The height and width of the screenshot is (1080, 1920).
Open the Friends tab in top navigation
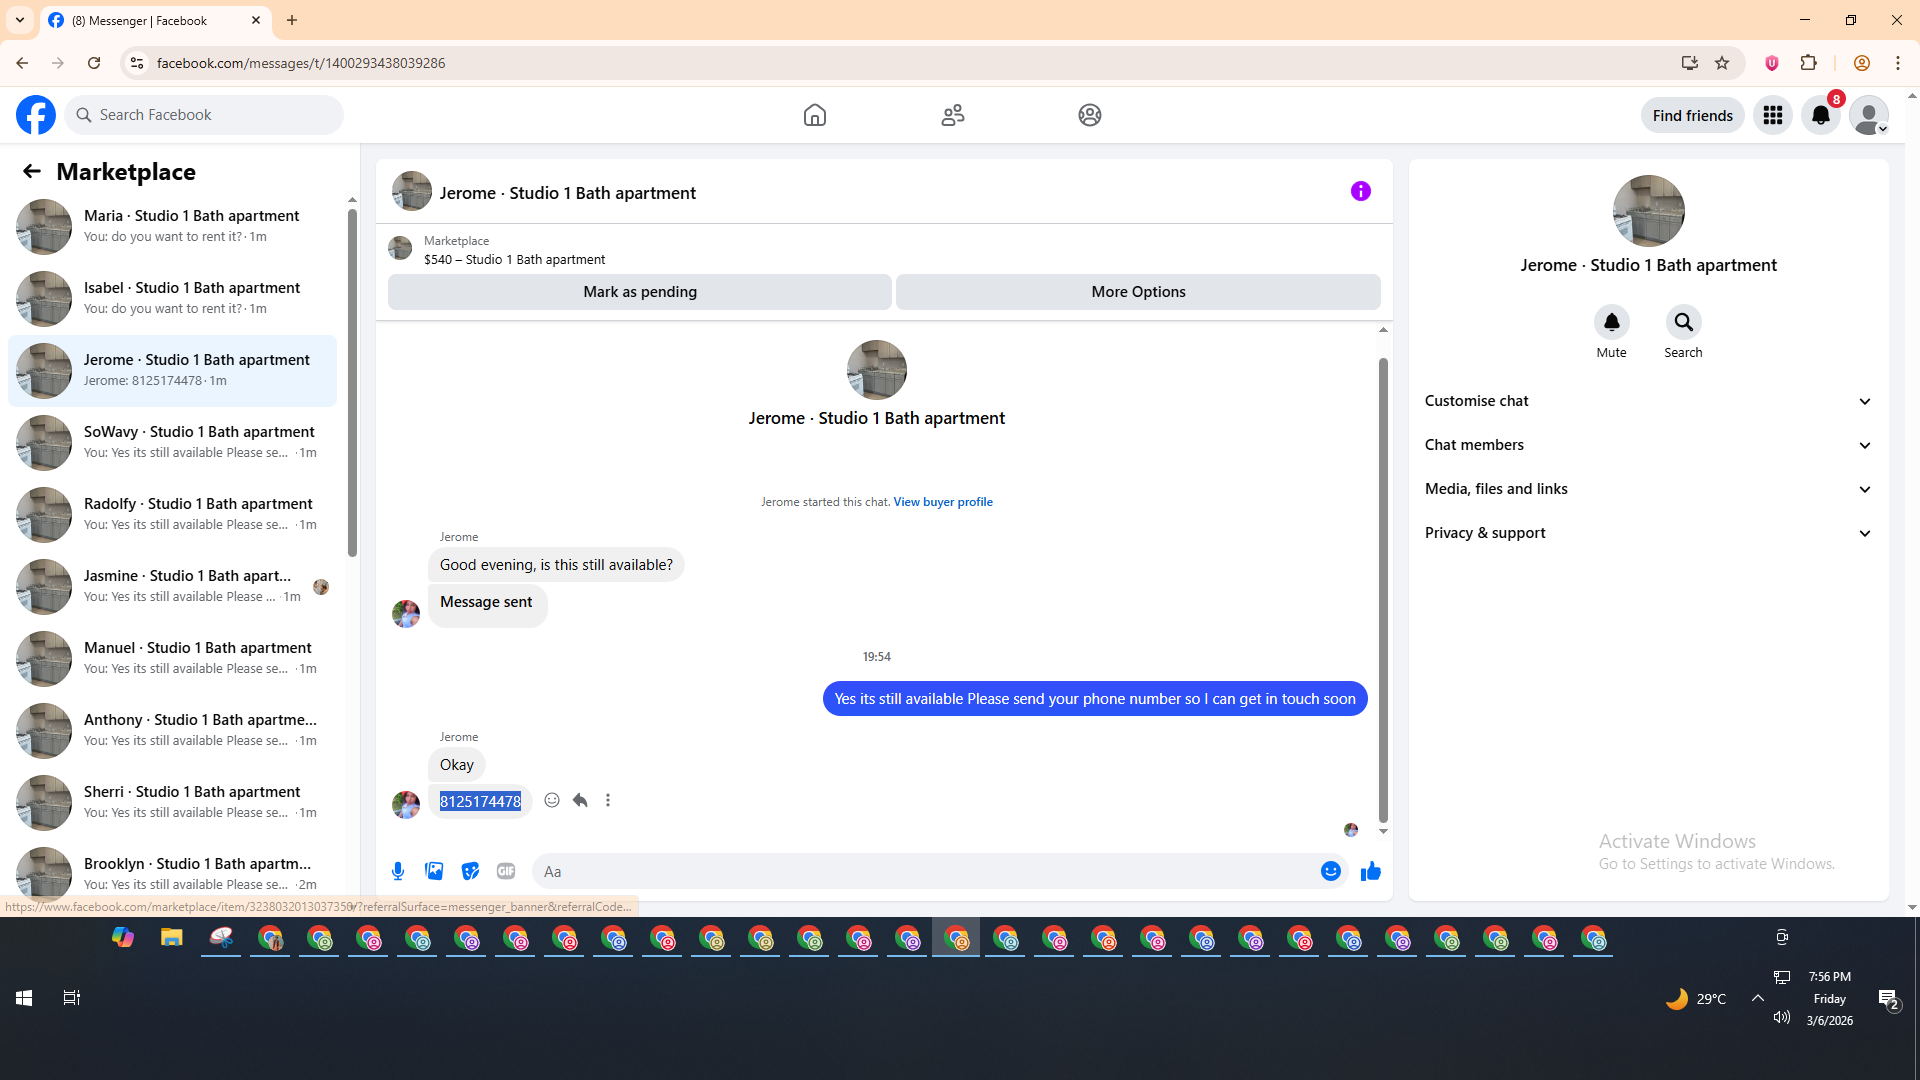953,115
